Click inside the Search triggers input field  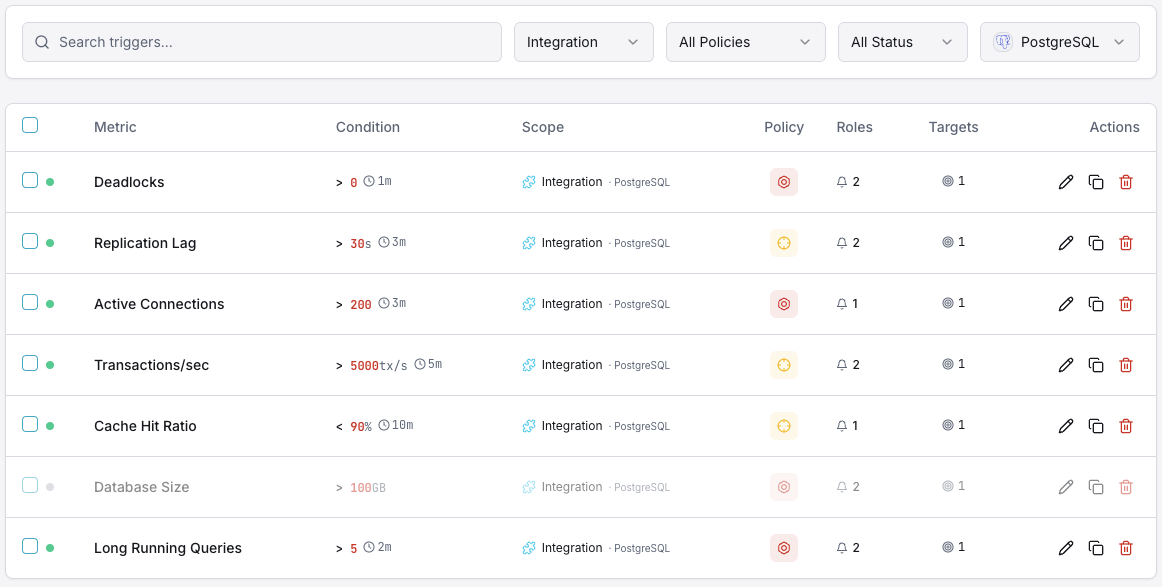click(260, 42)
